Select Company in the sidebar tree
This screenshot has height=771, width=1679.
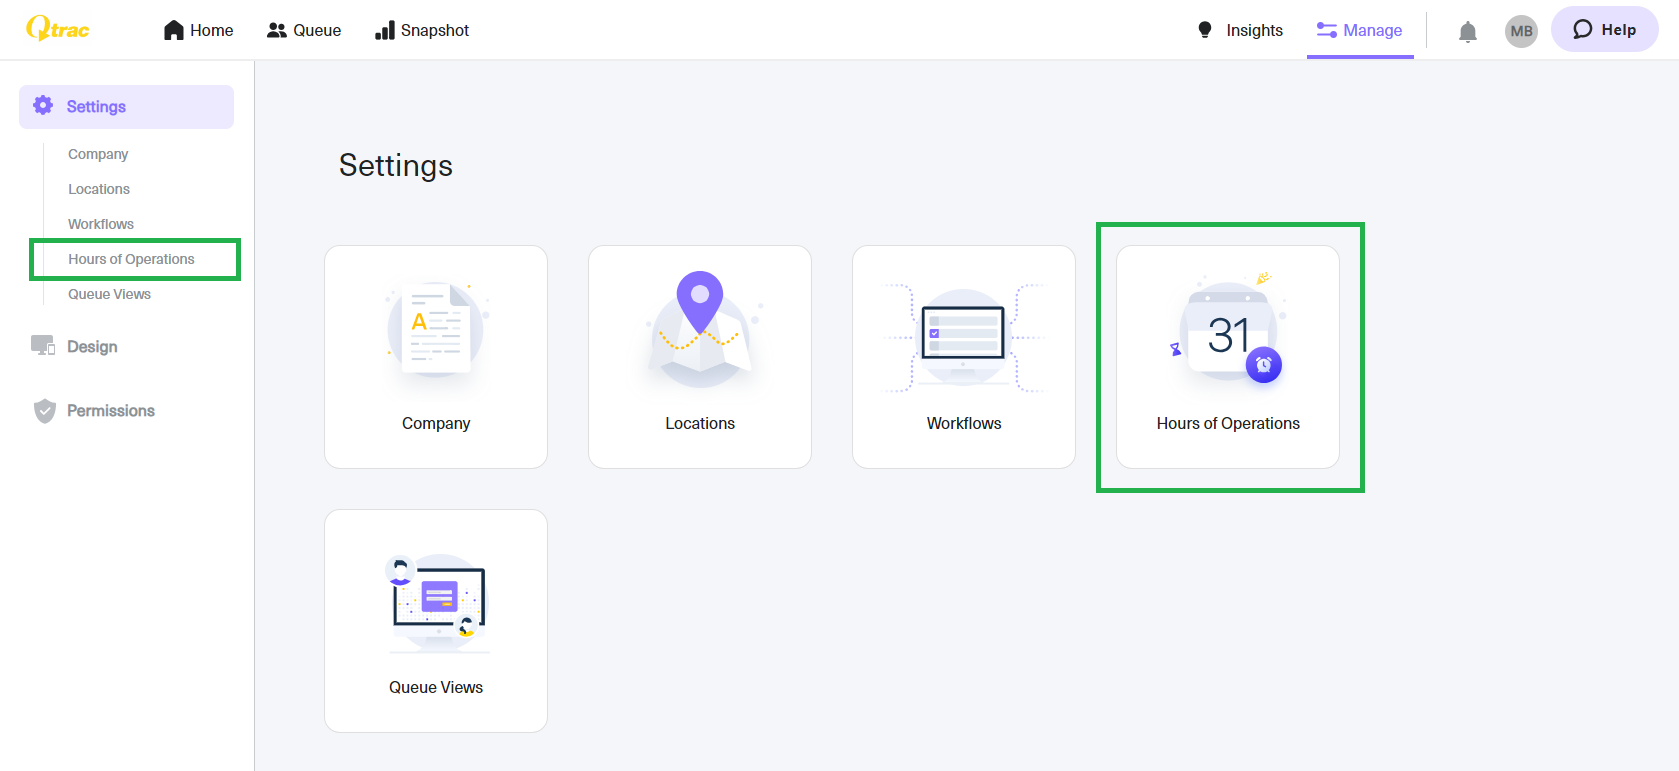point(98,154)
